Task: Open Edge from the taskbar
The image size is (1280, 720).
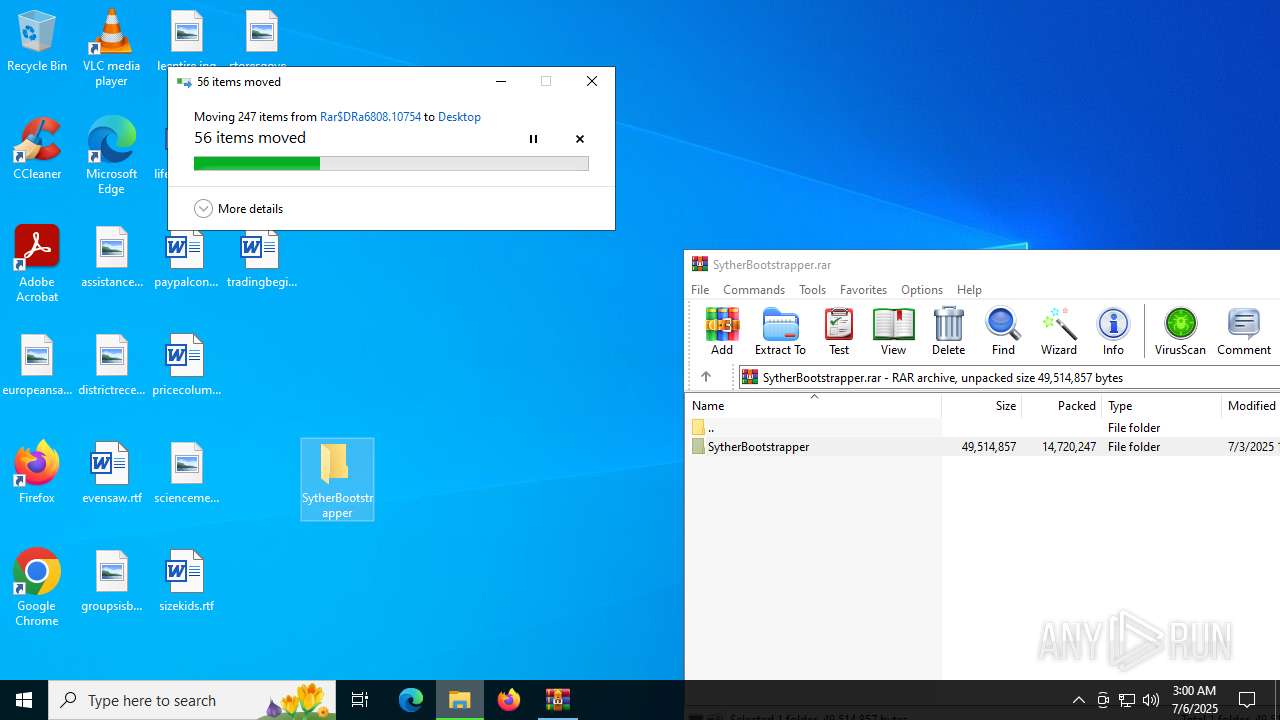Action: pos(411,700)
